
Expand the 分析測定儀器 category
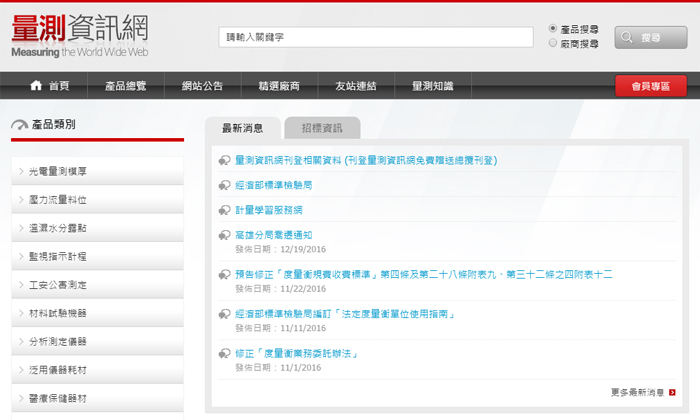97,341
